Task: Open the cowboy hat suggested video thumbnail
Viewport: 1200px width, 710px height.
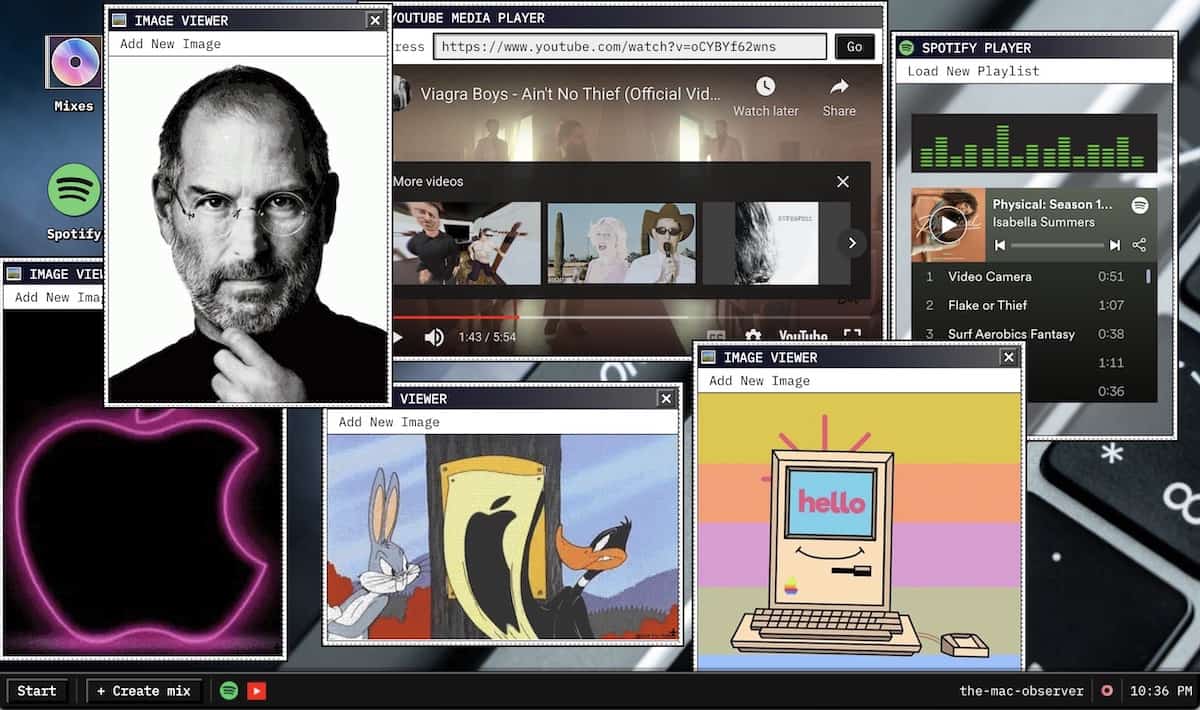Action: (x=621, y=243)
